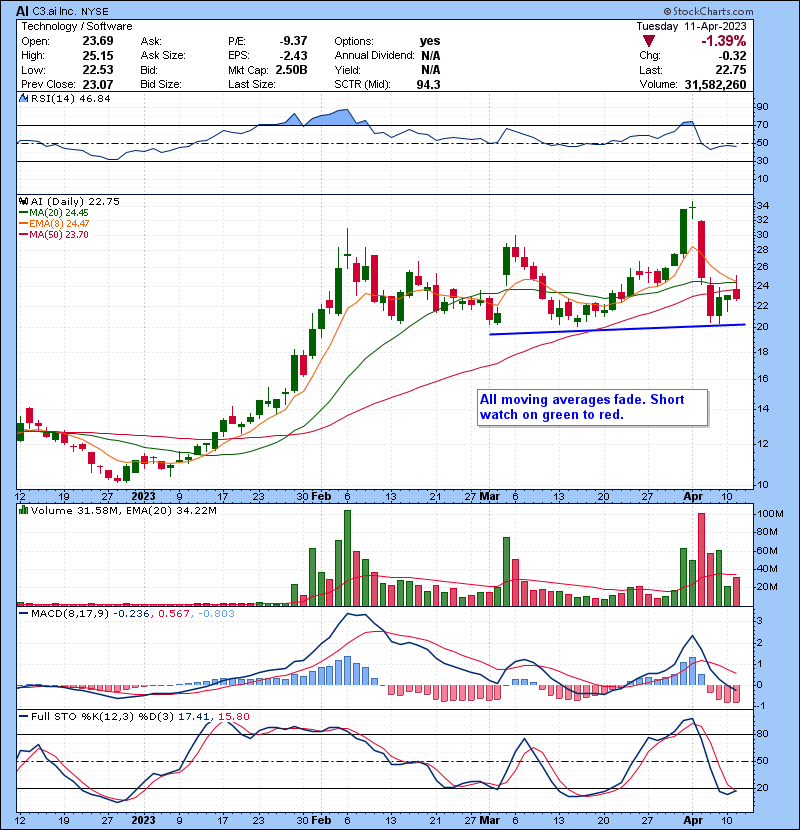Click the P/E value -9.37

click(x=293, y=41)
